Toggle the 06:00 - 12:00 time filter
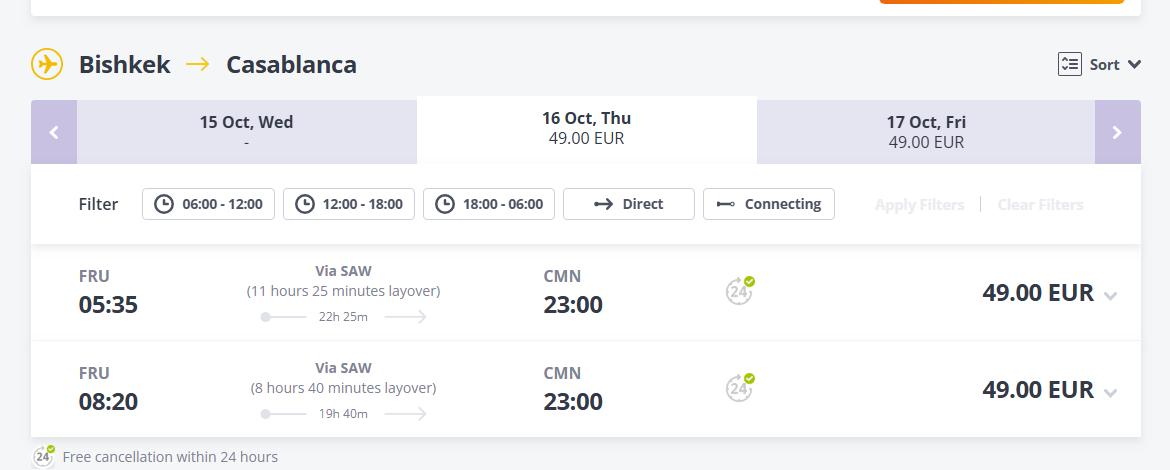The image size is (1170, 470). click(208, 204)
